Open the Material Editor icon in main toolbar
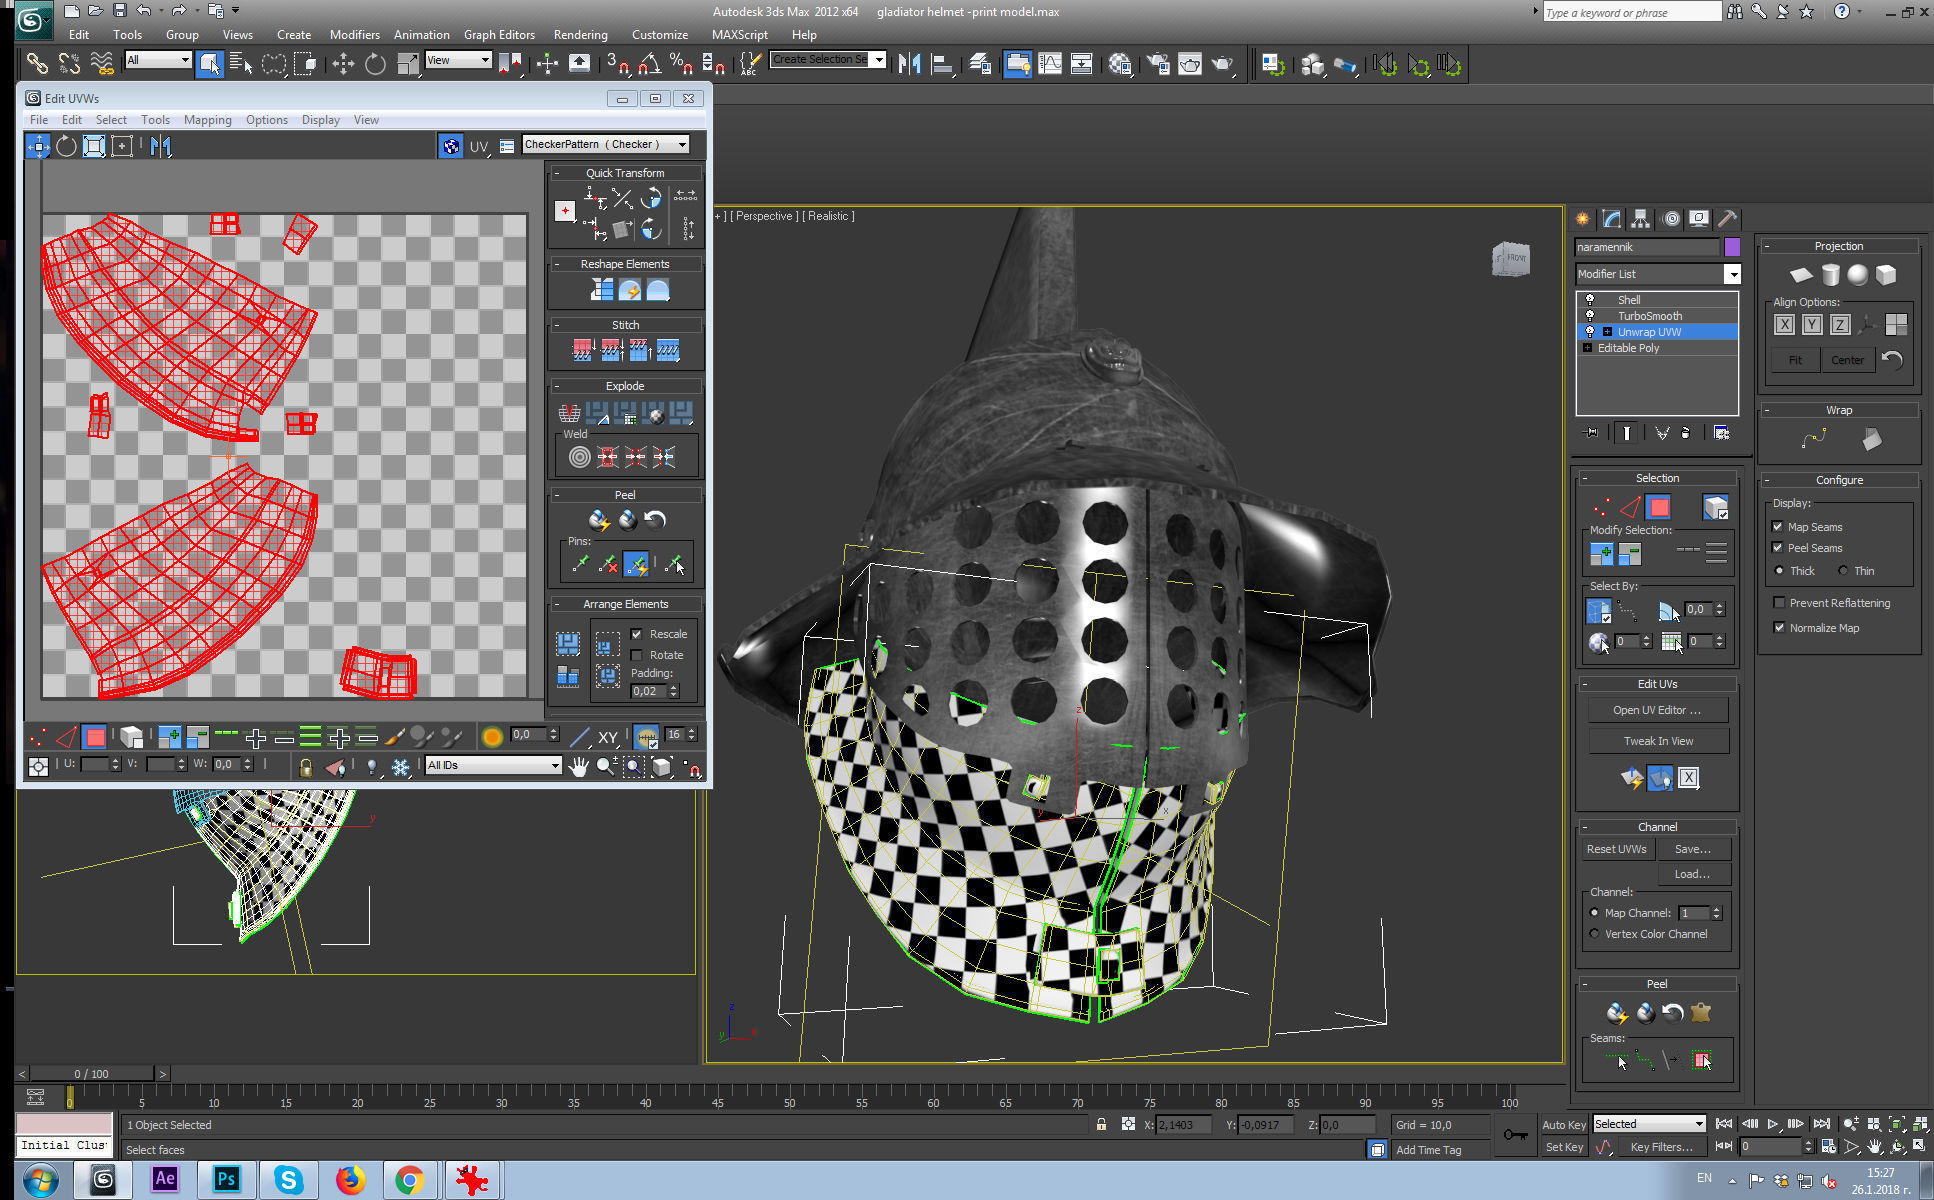Viewport: 1934px width, 1200px height. click(1120, 64)
